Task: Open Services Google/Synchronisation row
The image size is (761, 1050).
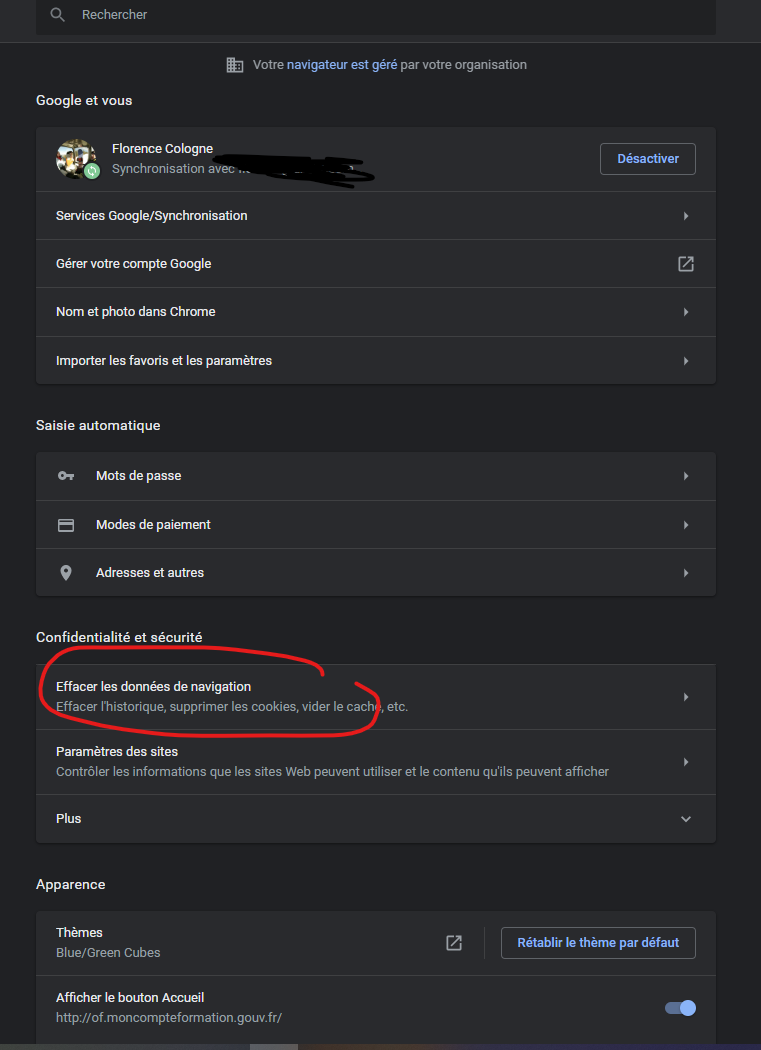Action: [x=376, y=216]
